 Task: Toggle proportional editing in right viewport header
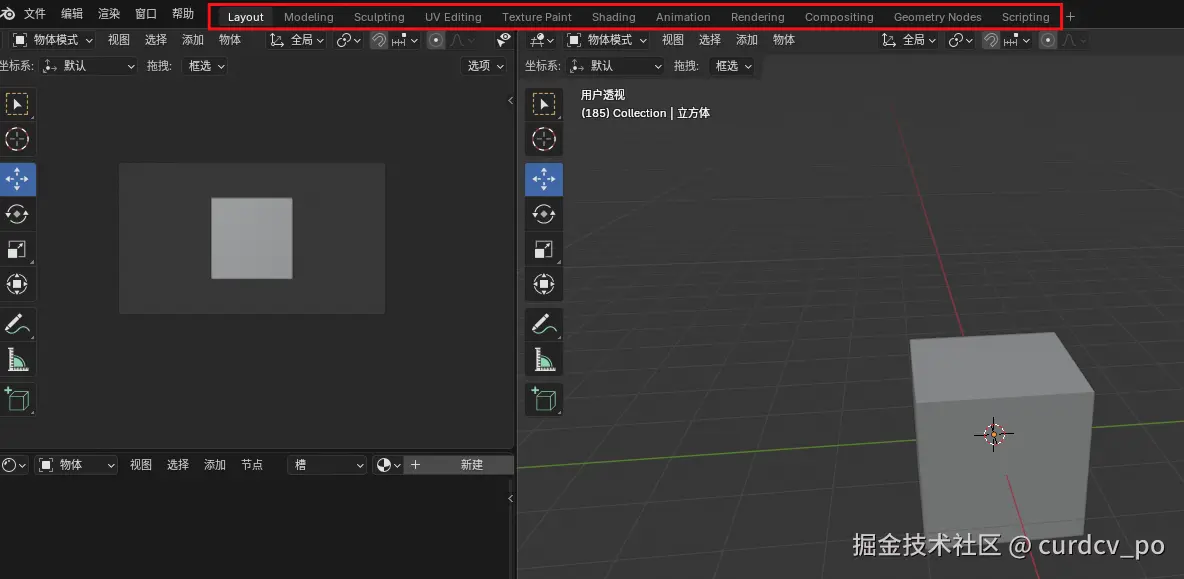1047,40
